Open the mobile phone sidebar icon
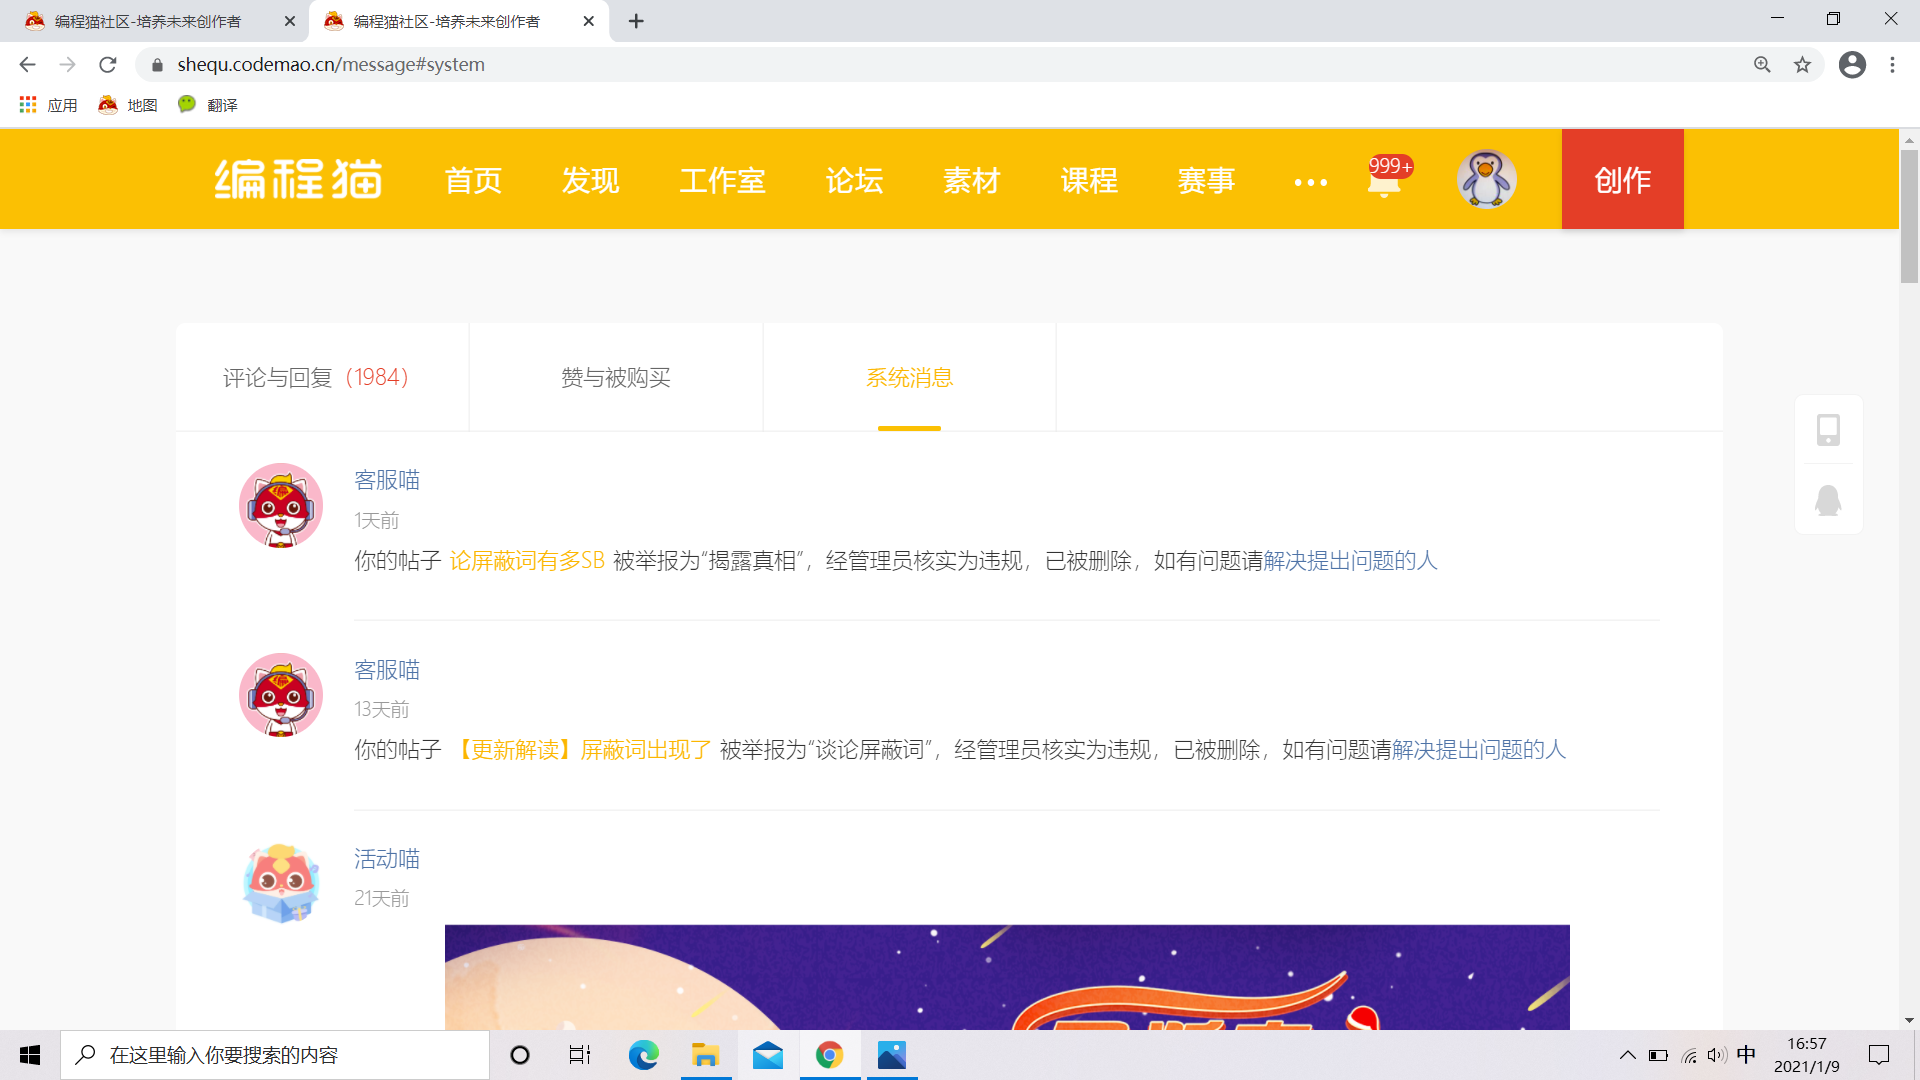Viewport: 1920px width, 1080px height. click(1828, 430)
